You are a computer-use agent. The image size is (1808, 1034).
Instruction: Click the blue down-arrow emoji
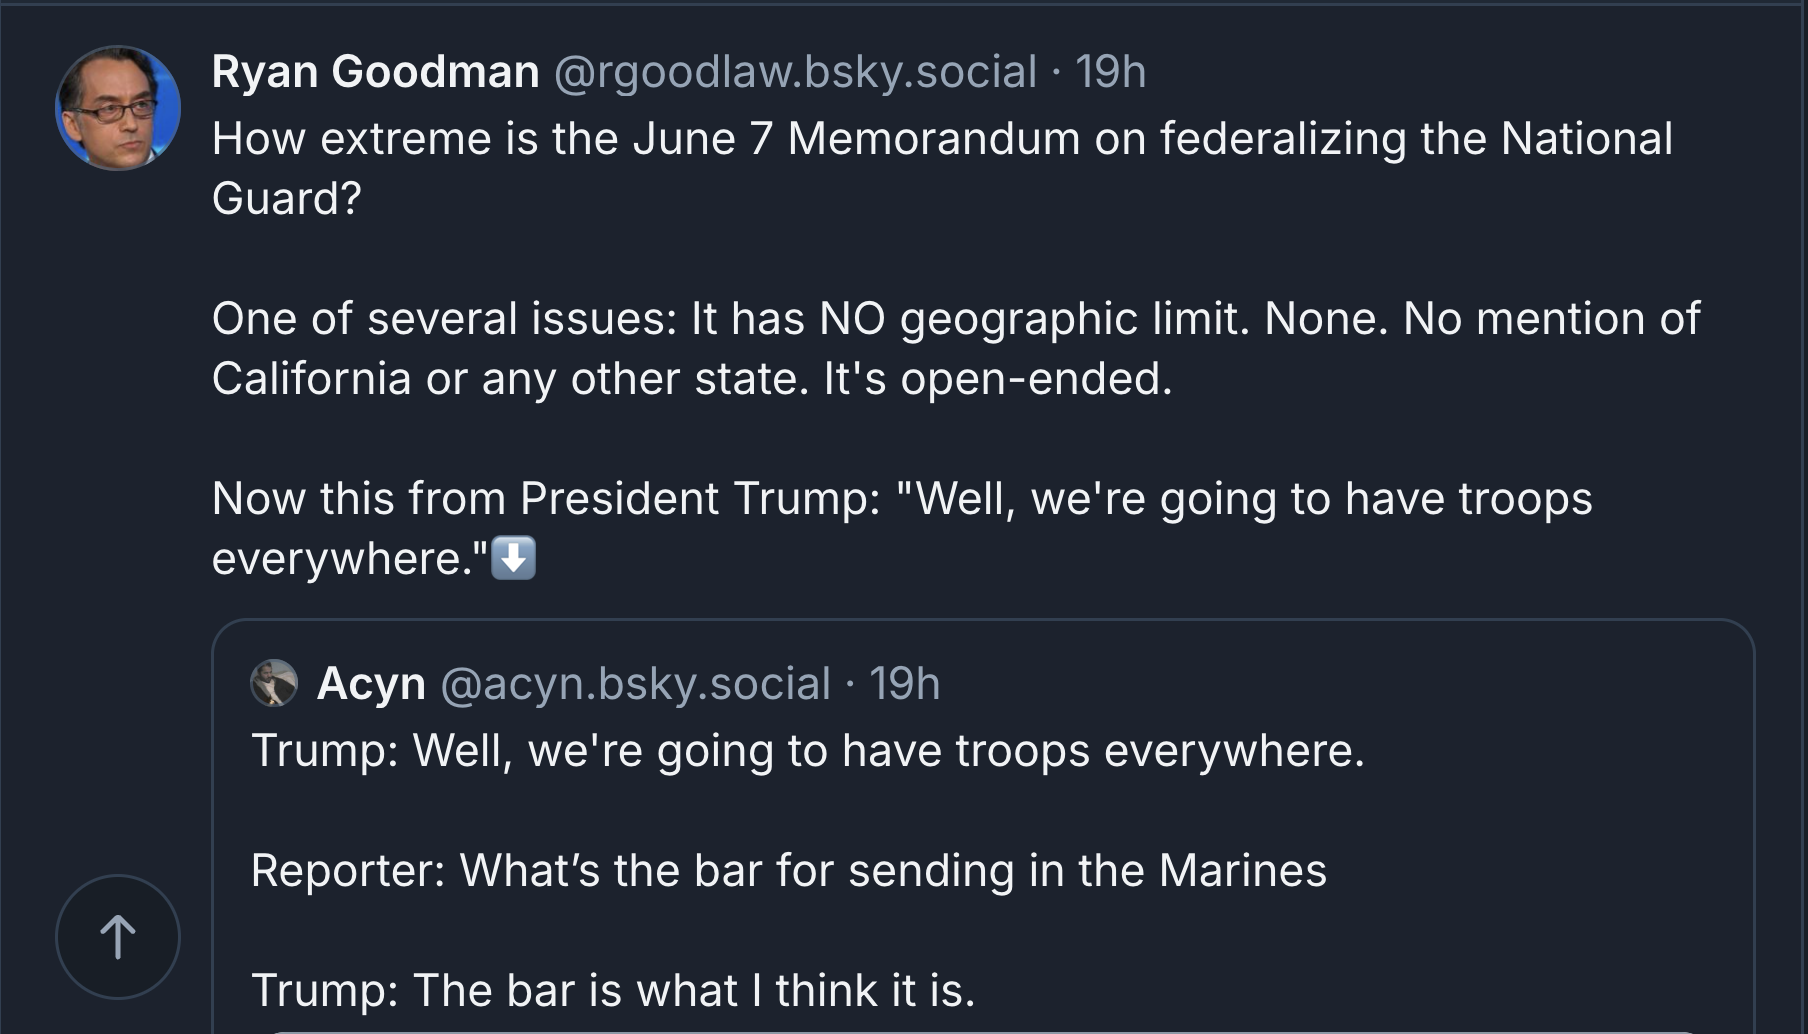[x=515, y=558]
